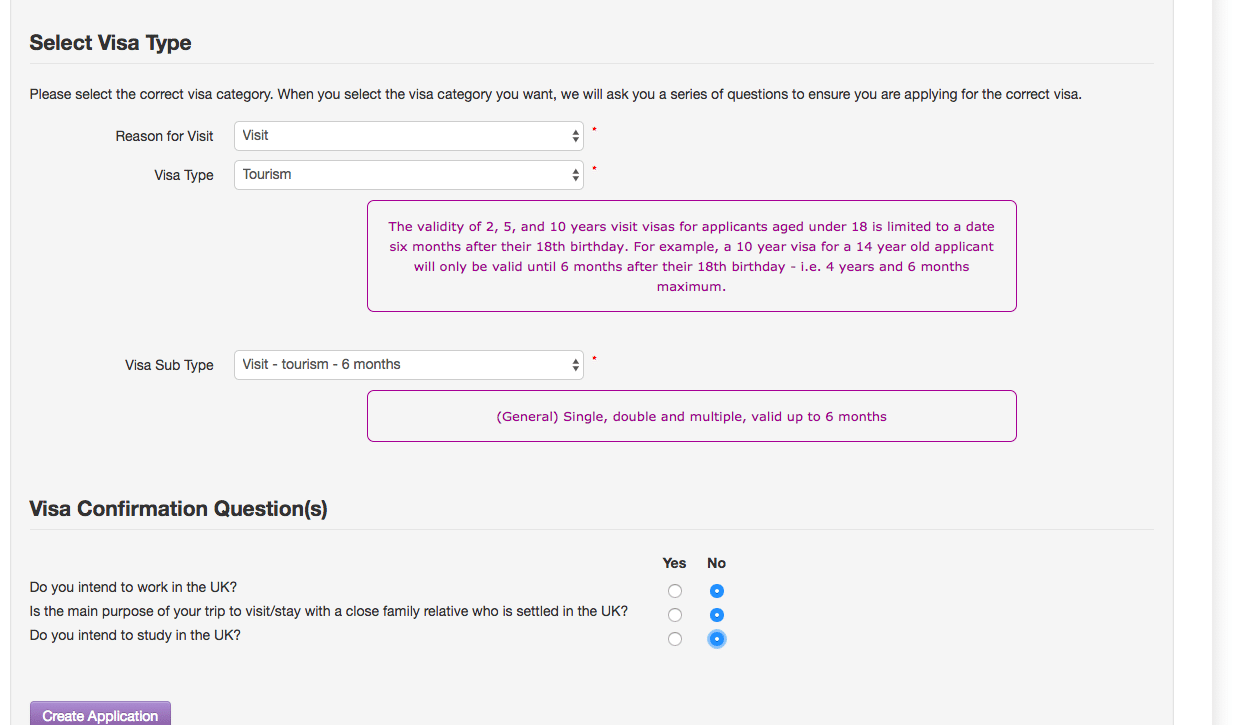Click the "Visa Sub Type" field label
The width and height of the screenshot is (1257, 725).
[x=169, y=365]
